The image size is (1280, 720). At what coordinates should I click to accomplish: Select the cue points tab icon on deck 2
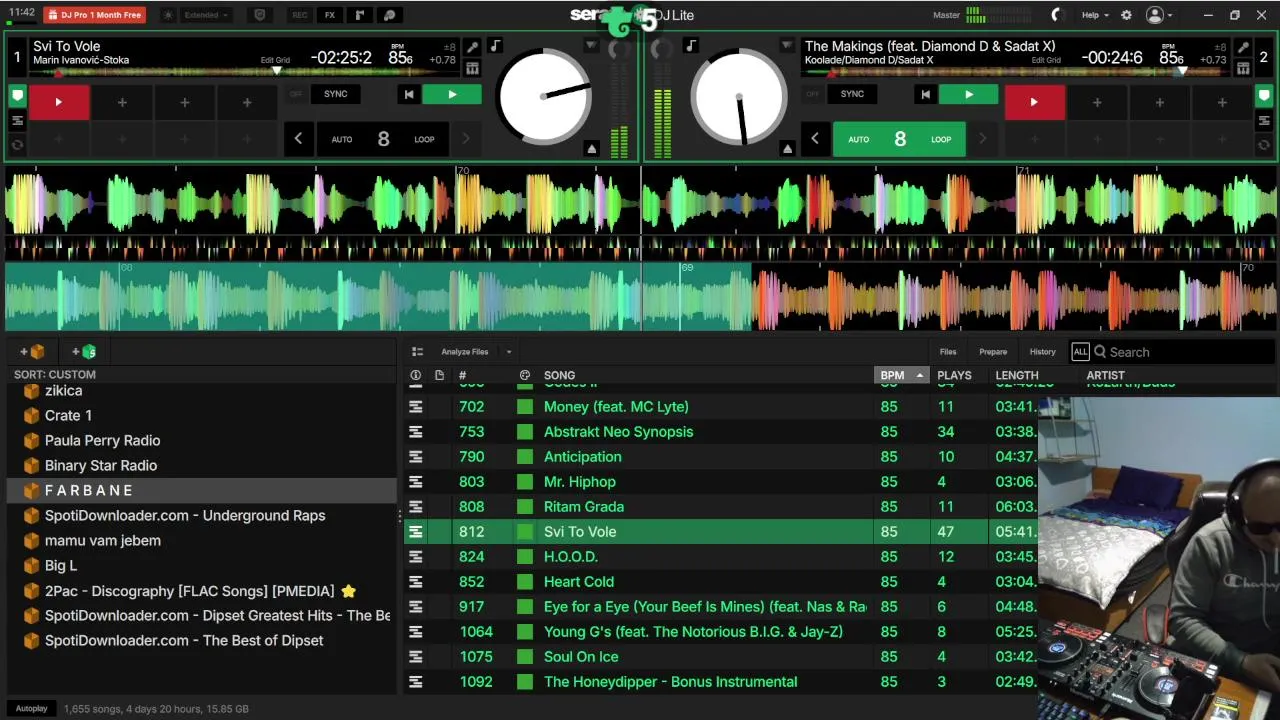pos(1263,97)
